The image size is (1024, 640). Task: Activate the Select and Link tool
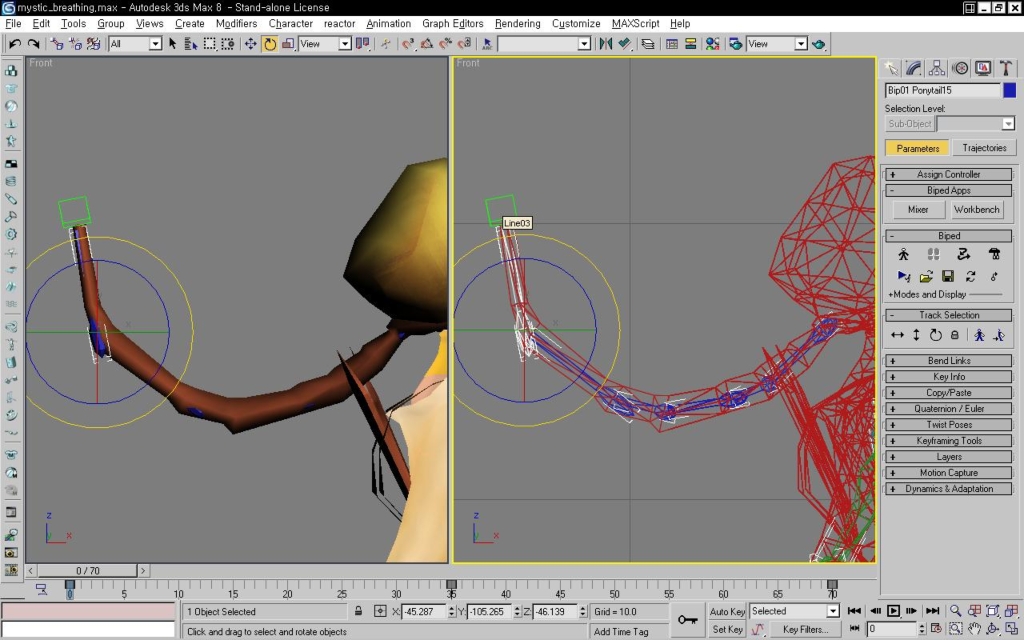click(x=57, y=44)
